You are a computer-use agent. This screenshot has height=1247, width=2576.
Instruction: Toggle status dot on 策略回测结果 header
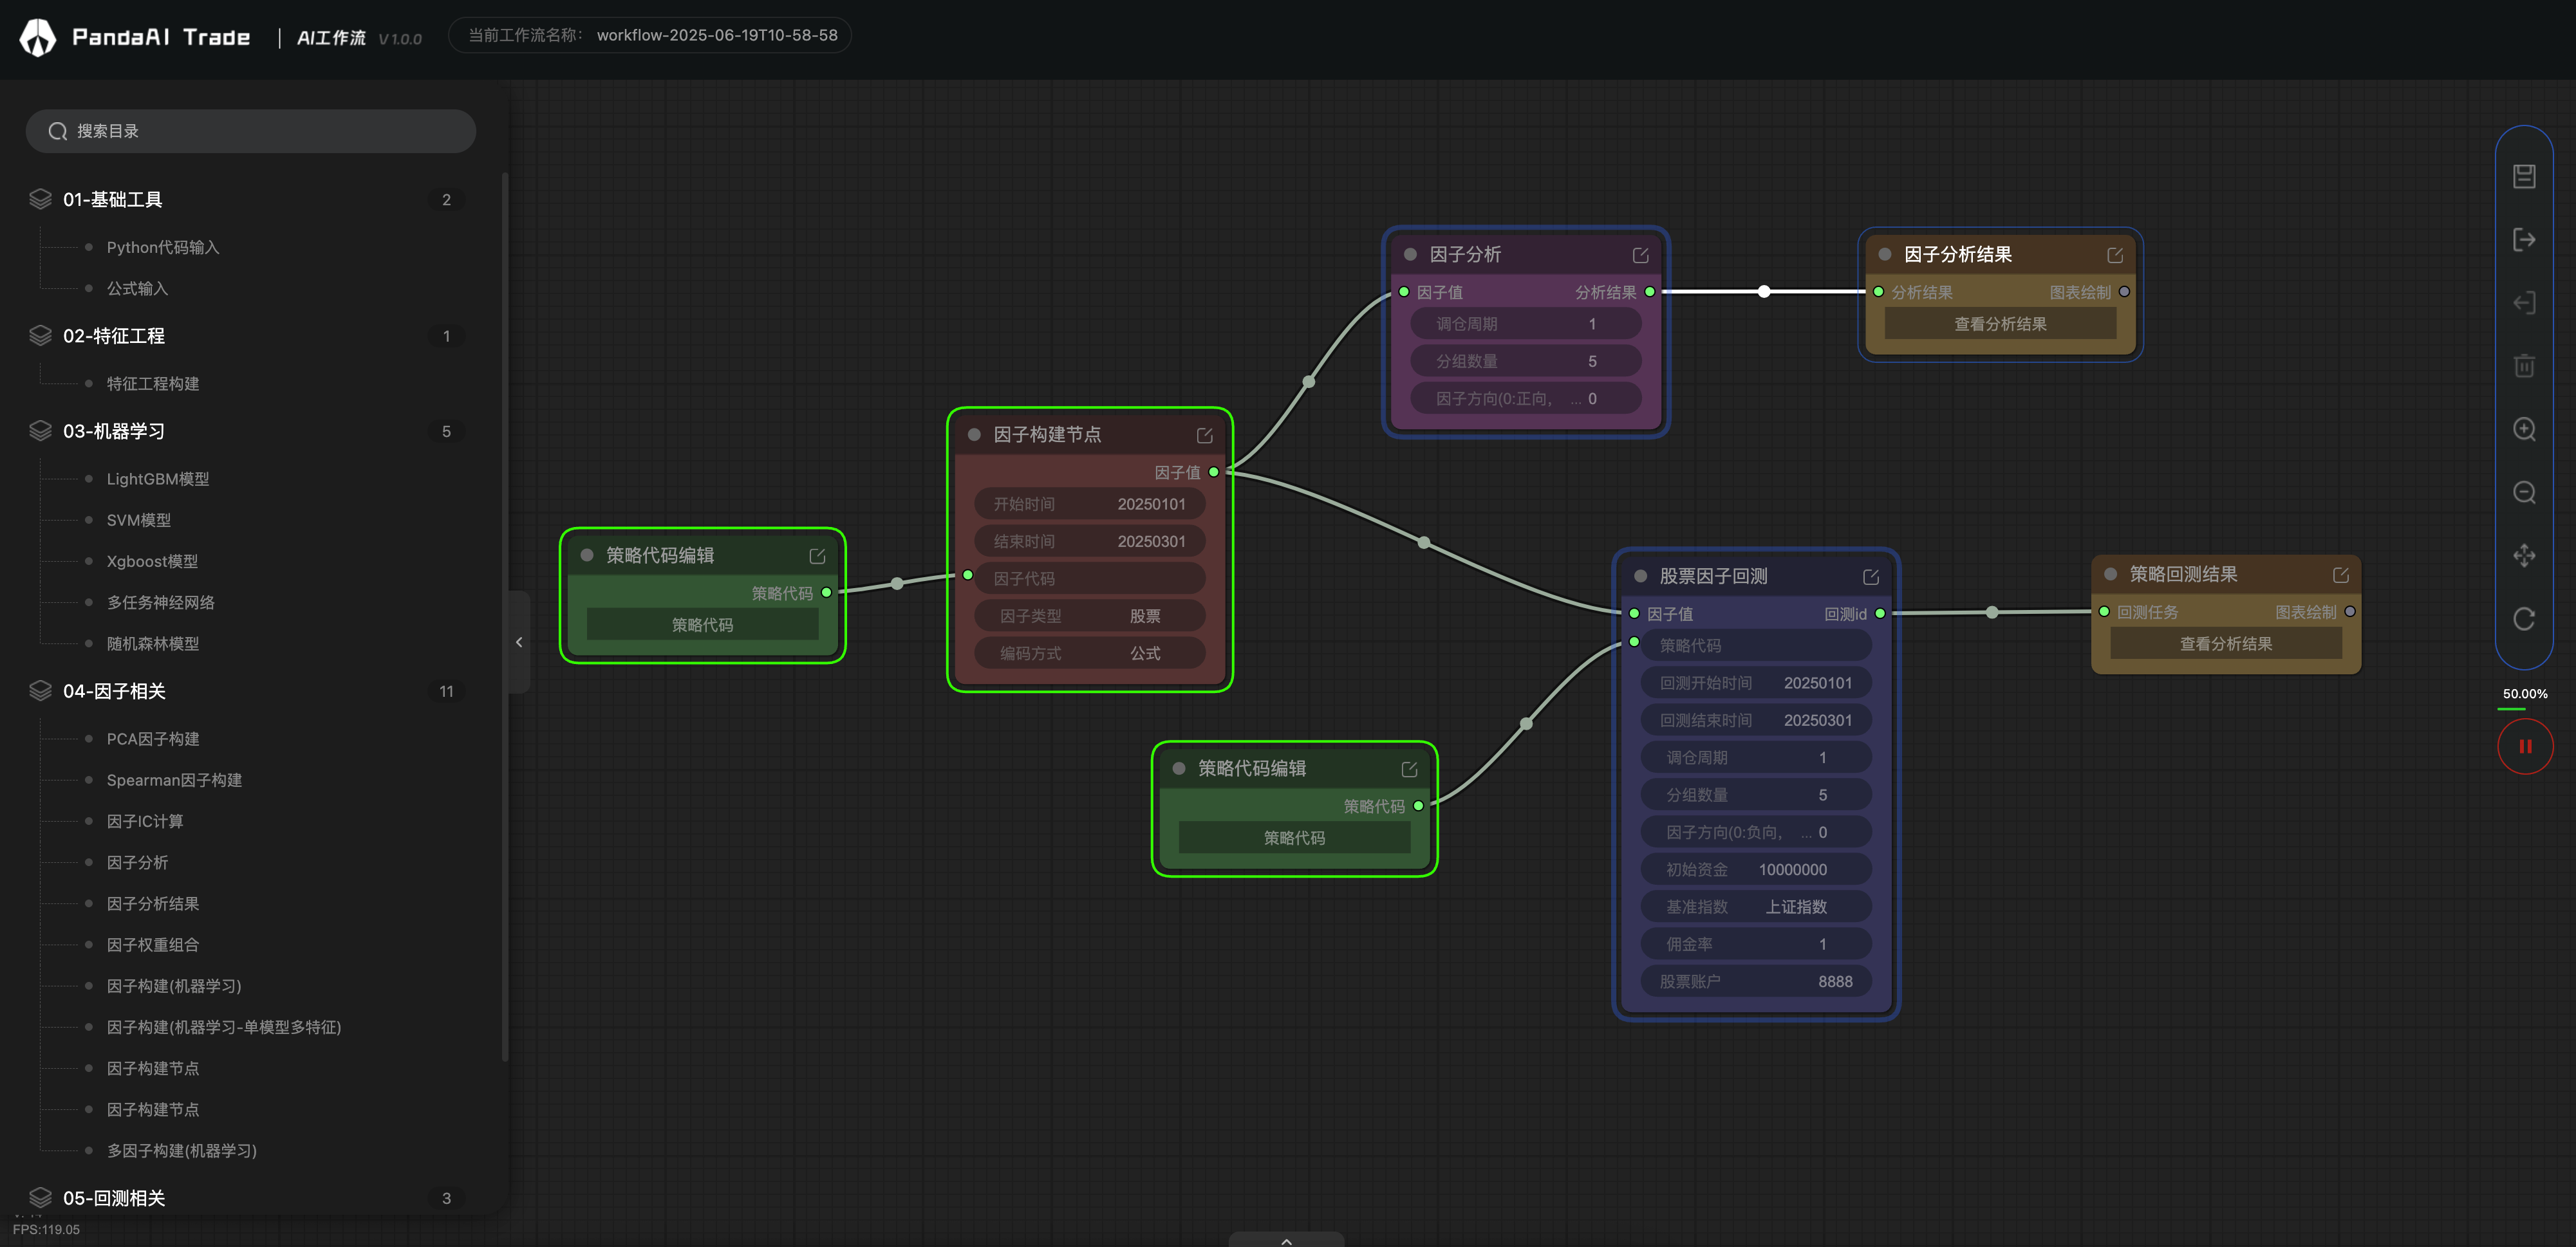click(2110, 574)
